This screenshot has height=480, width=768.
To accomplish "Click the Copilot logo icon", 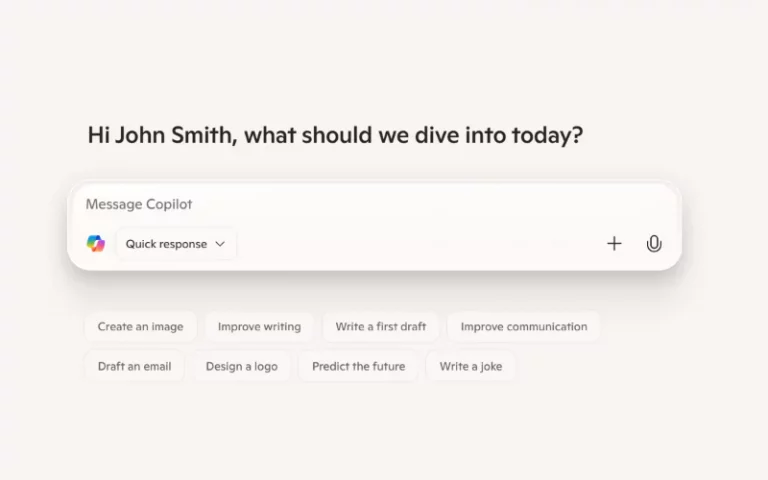I will coord(96,244).
